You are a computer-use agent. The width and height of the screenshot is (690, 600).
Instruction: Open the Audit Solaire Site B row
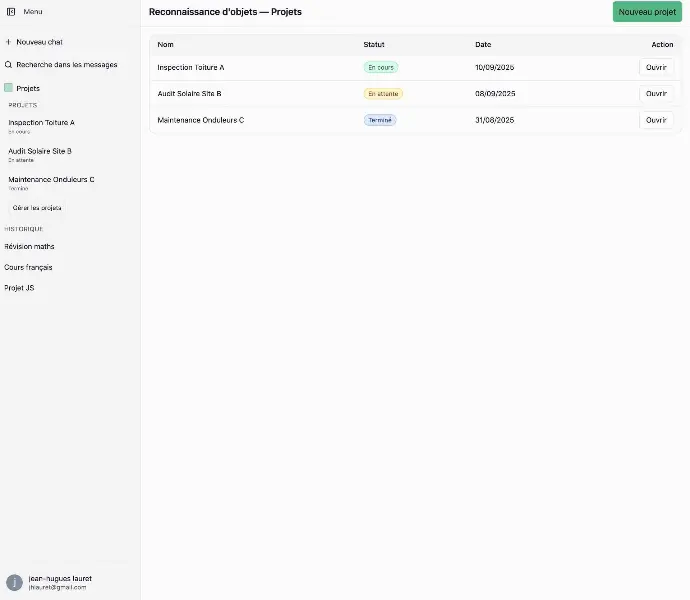pyautogui.click(x=656, y=93)
